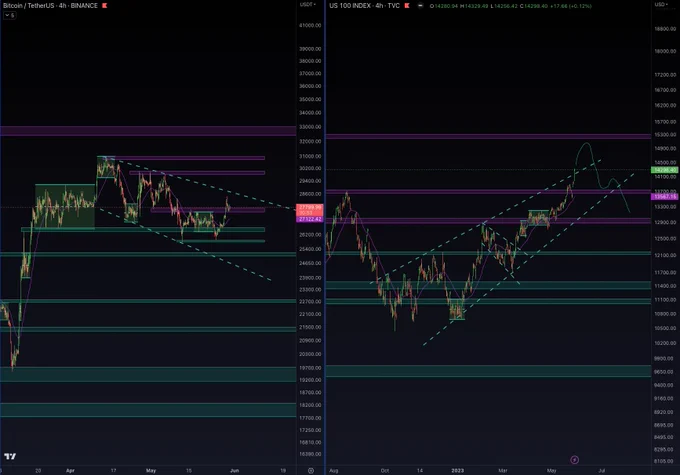Expand the collapsed indicators legend showing 6
680x475 pixels.
pyautogui.click(x=10, y=15)
